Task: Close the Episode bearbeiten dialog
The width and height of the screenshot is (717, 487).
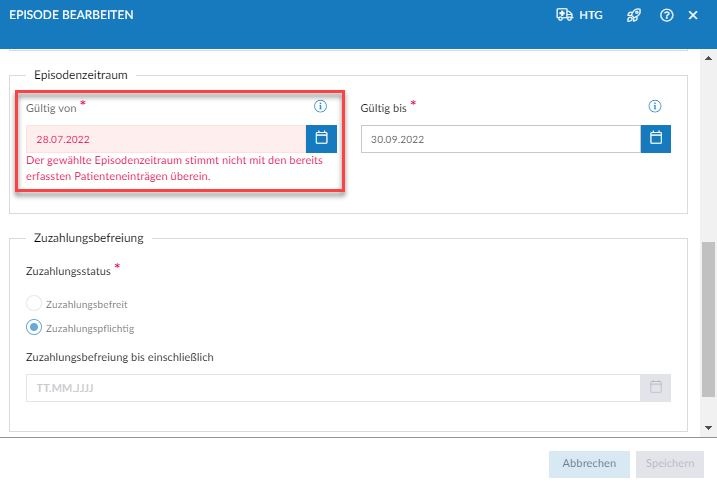Action: coord(693,15)
